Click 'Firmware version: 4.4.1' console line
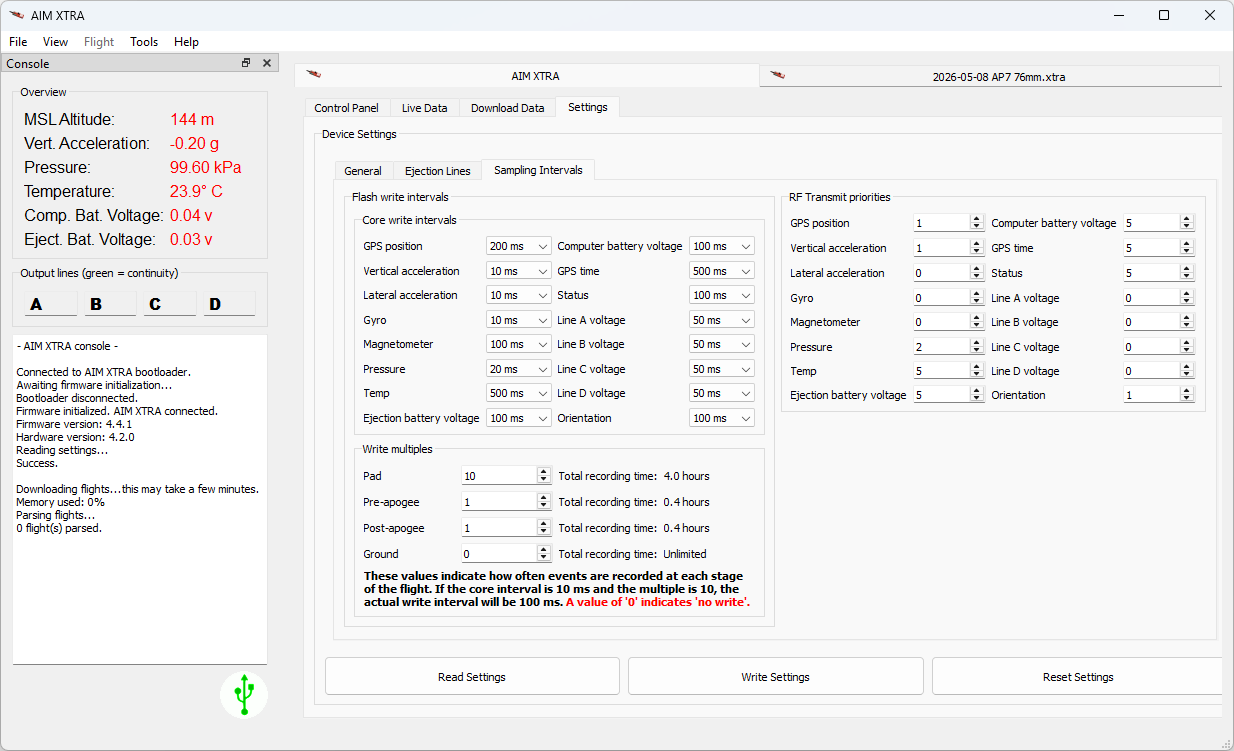 [74, 424]
